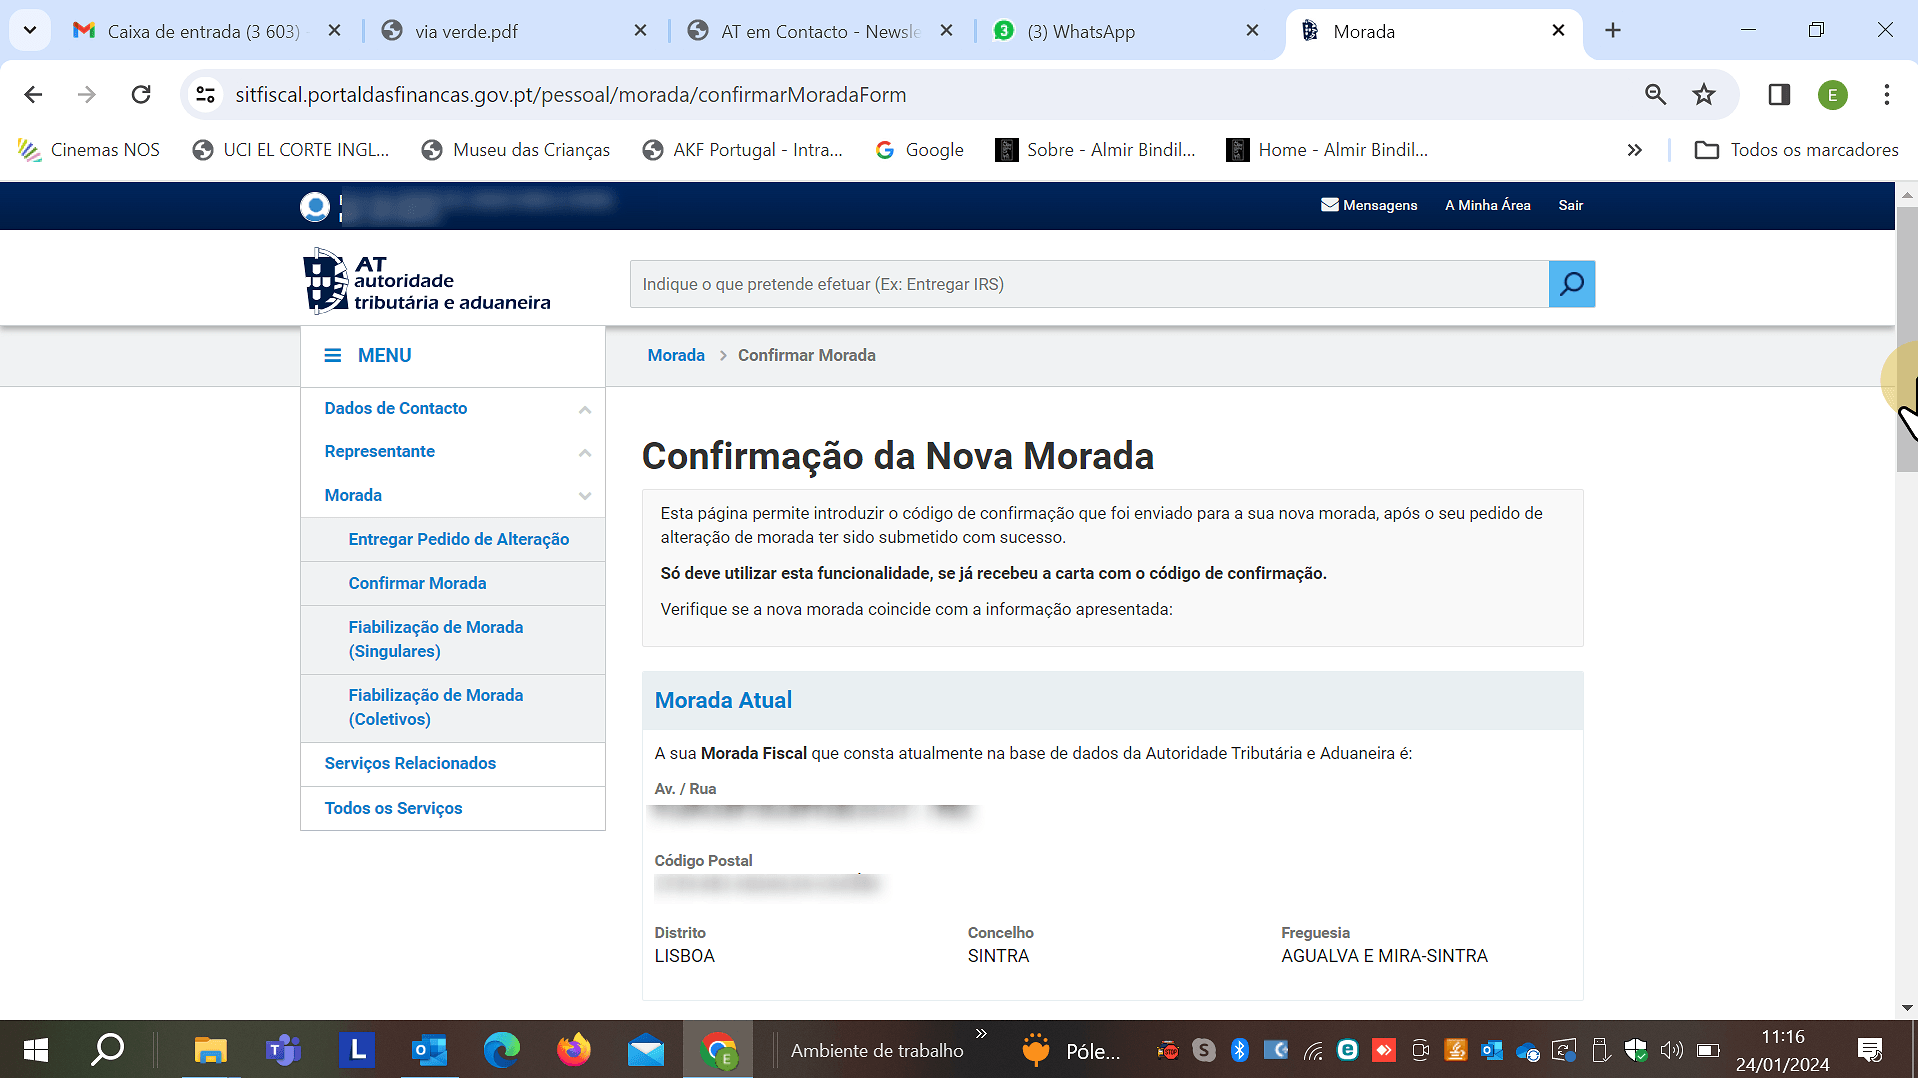This screenshot has height=1078, width=1918.
Task: Switch to the via verde.pdf tab
Action: pyautogui.click(x=466, y=31)
